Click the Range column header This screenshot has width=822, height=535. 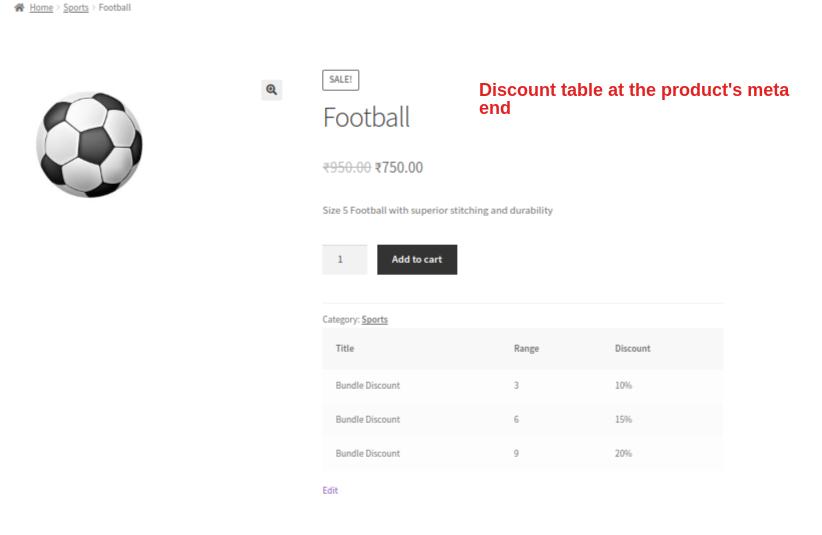pos(526,348)
